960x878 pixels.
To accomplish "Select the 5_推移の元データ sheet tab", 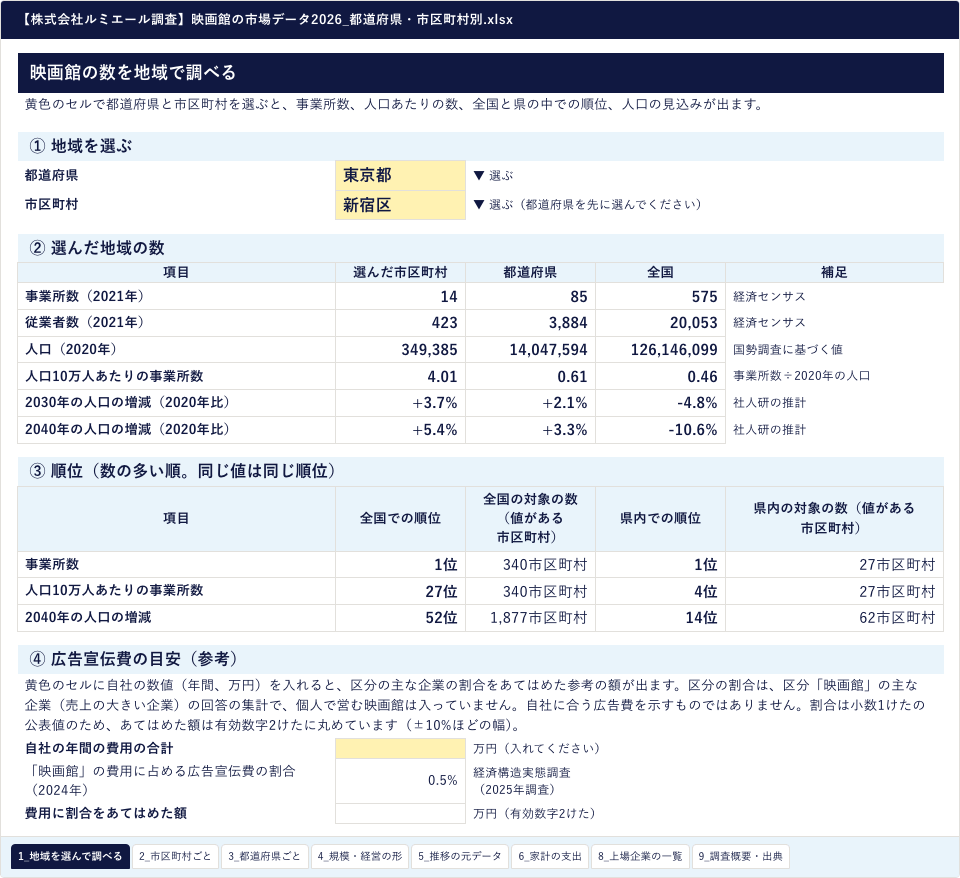I will coord(460,856).
